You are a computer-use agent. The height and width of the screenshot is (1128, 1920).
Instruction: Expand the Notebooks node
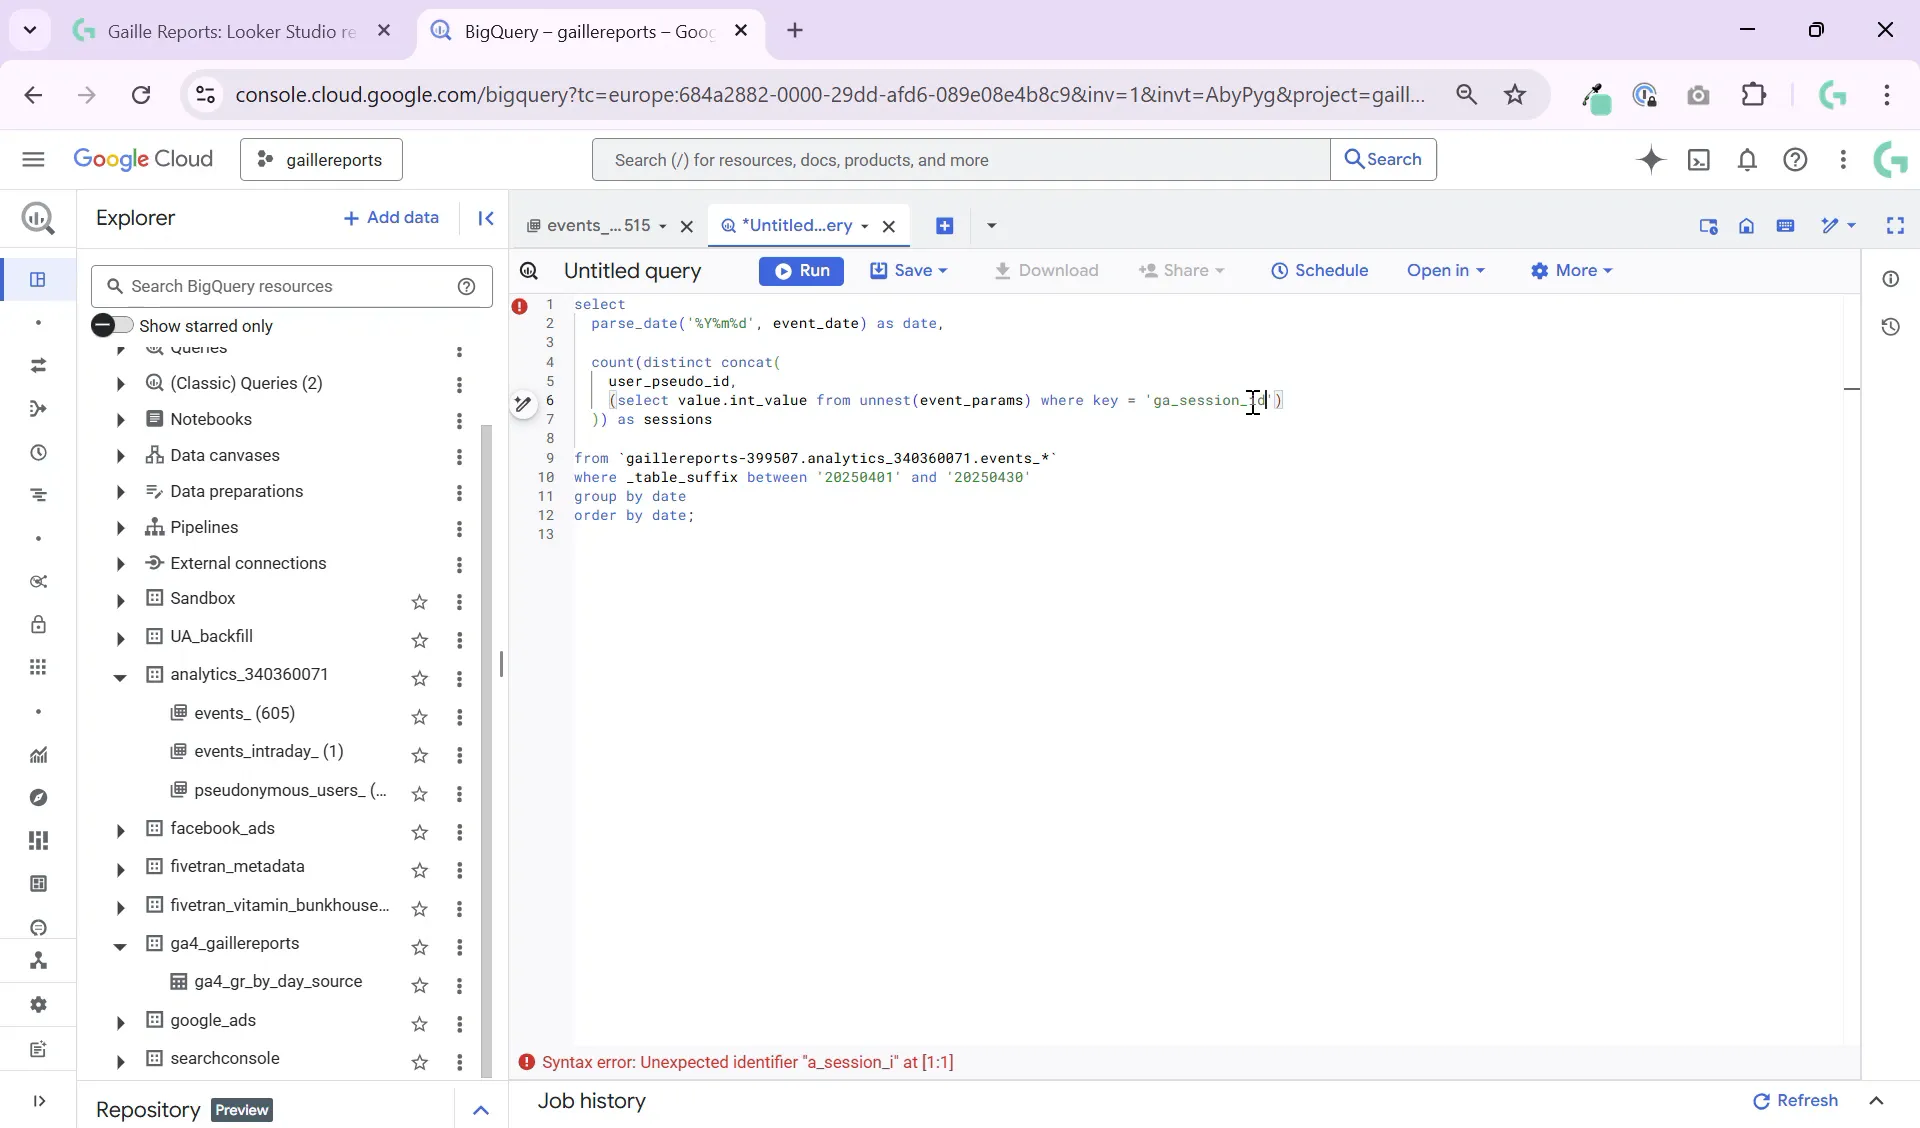pos(120,420)
